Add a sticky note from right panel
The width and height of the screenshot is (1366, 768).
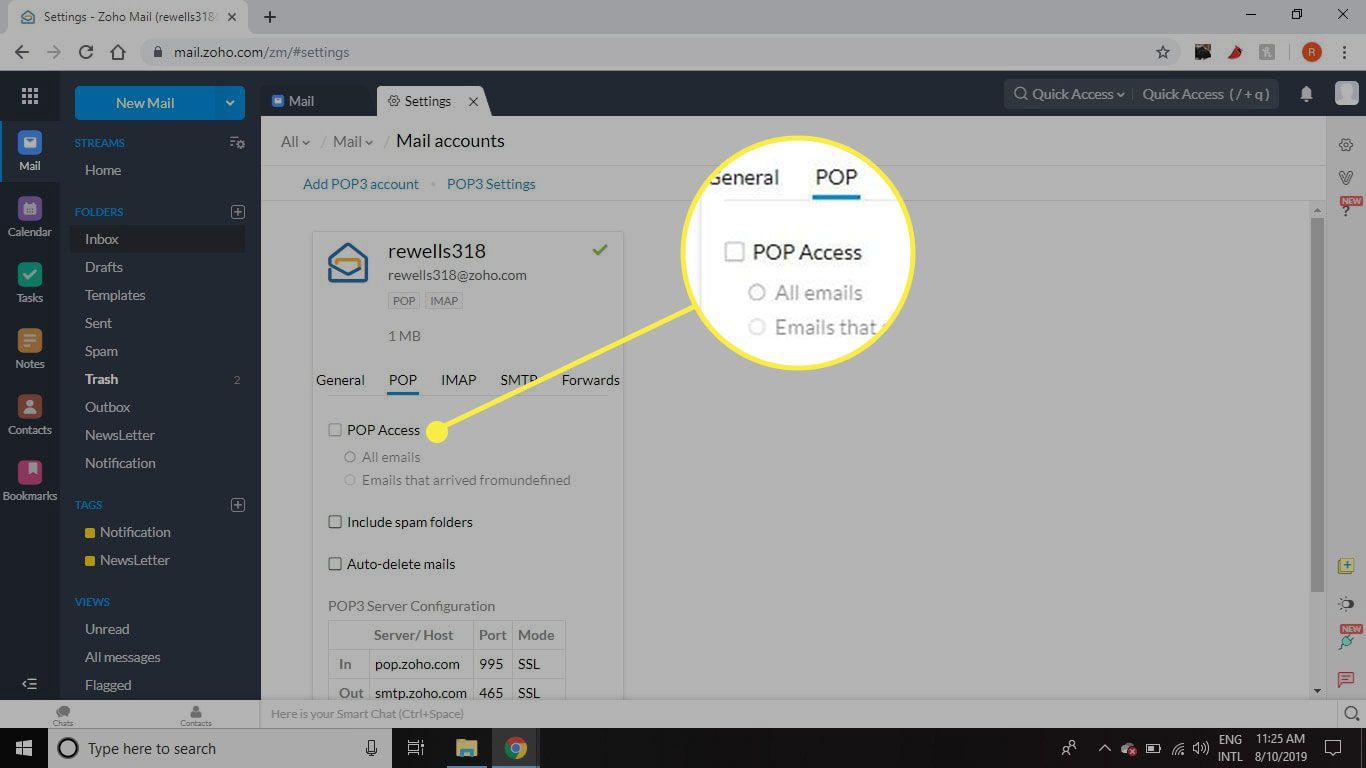tap(1346, 566)
